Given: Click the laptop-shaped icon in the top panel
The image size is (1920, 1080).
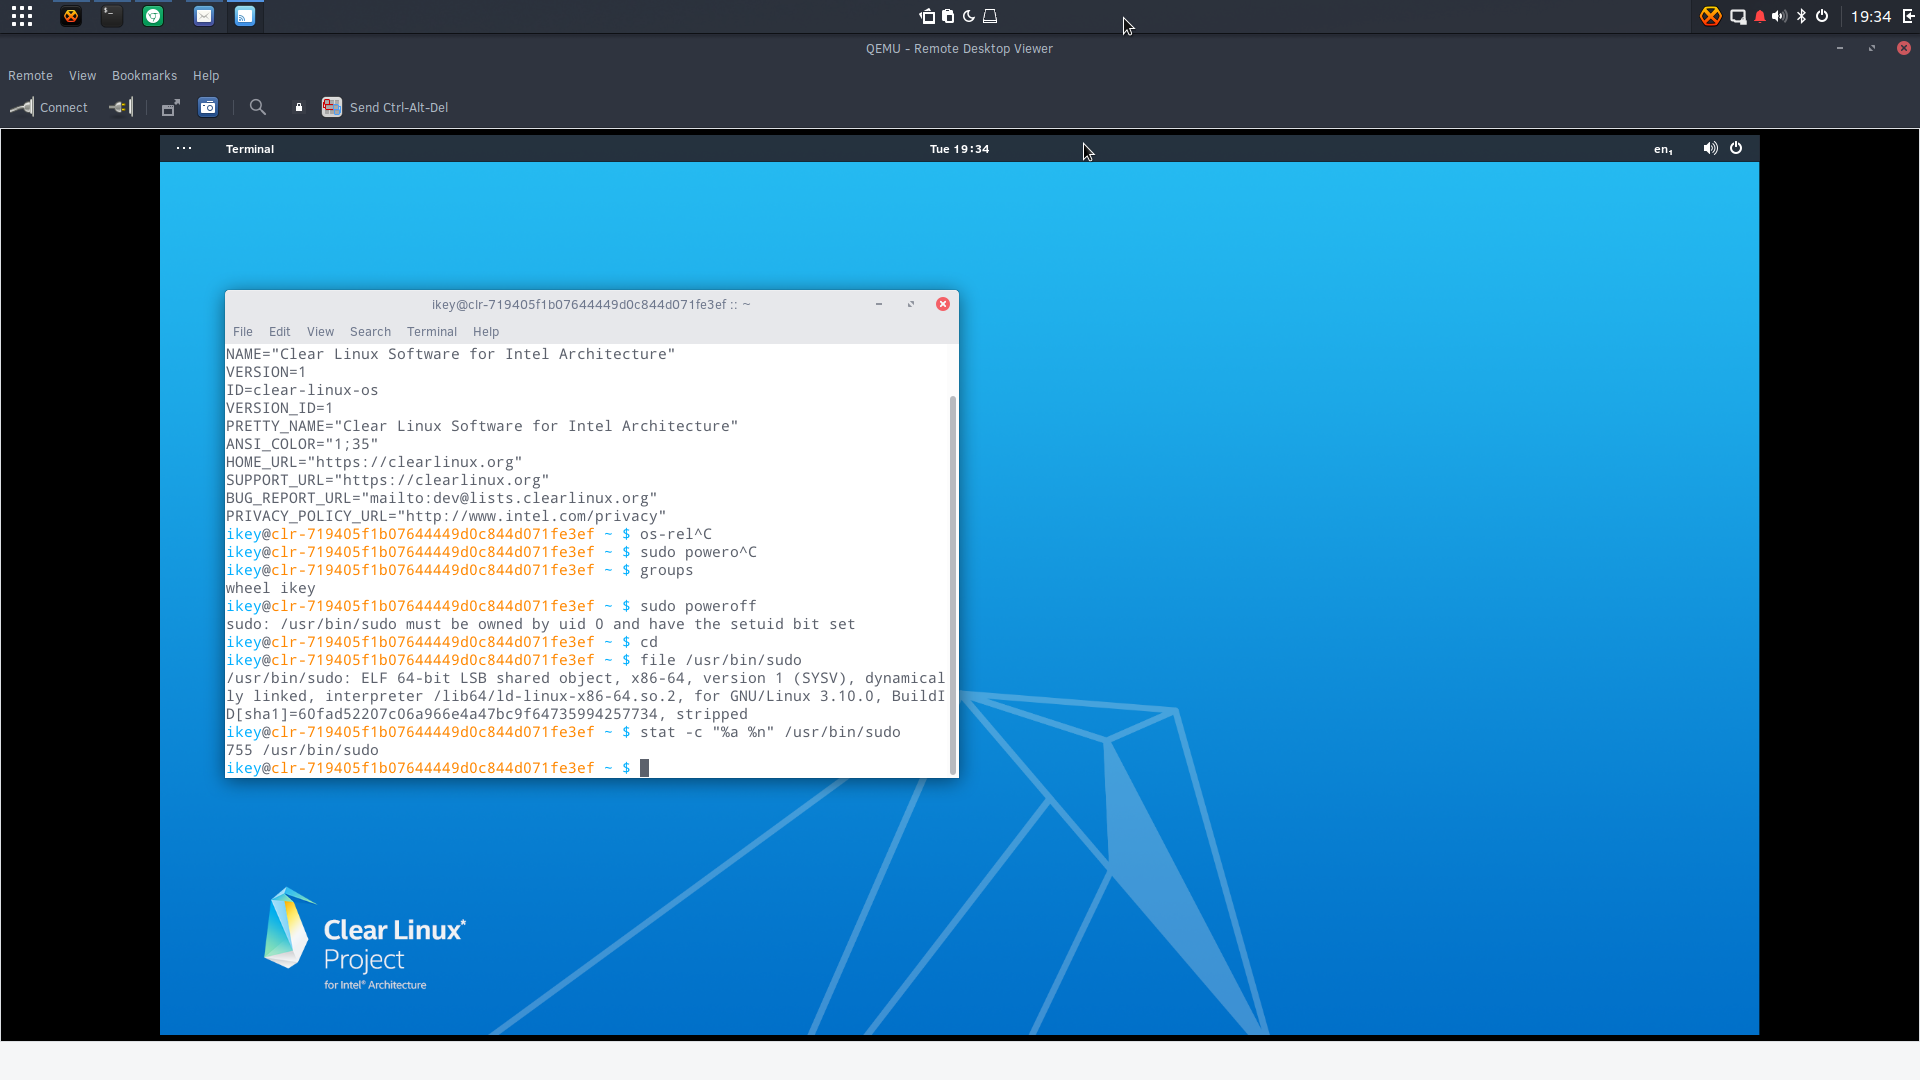Looking at the screenshot, I should coord(990,16).
